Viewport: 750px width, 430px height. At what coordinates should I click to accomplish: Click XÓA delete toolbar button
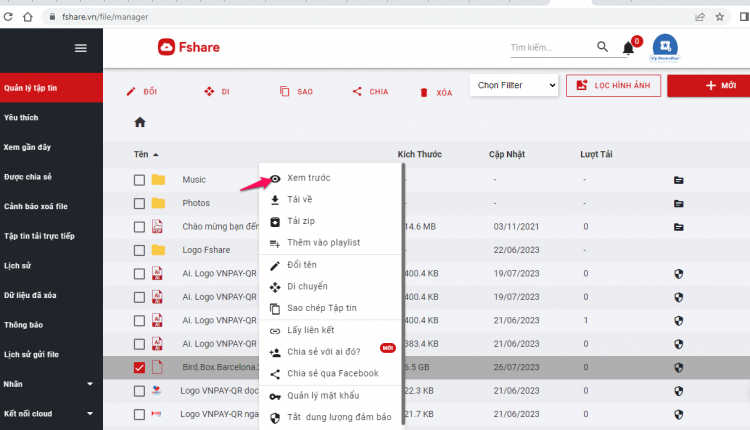click(436, 93)
